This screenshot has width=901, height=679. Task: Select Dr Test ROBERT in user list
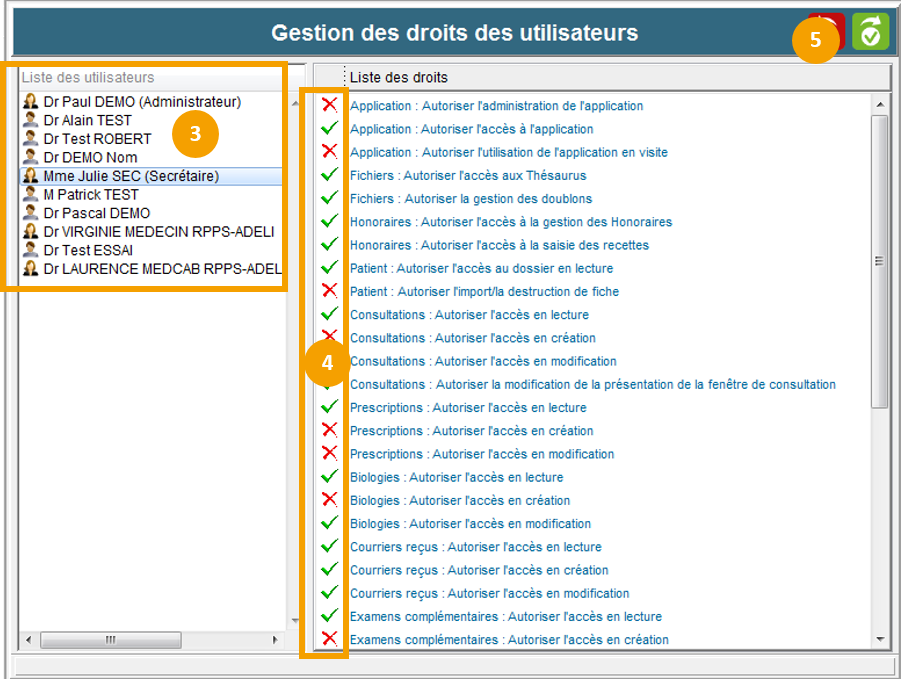click(x=97, y=139)
